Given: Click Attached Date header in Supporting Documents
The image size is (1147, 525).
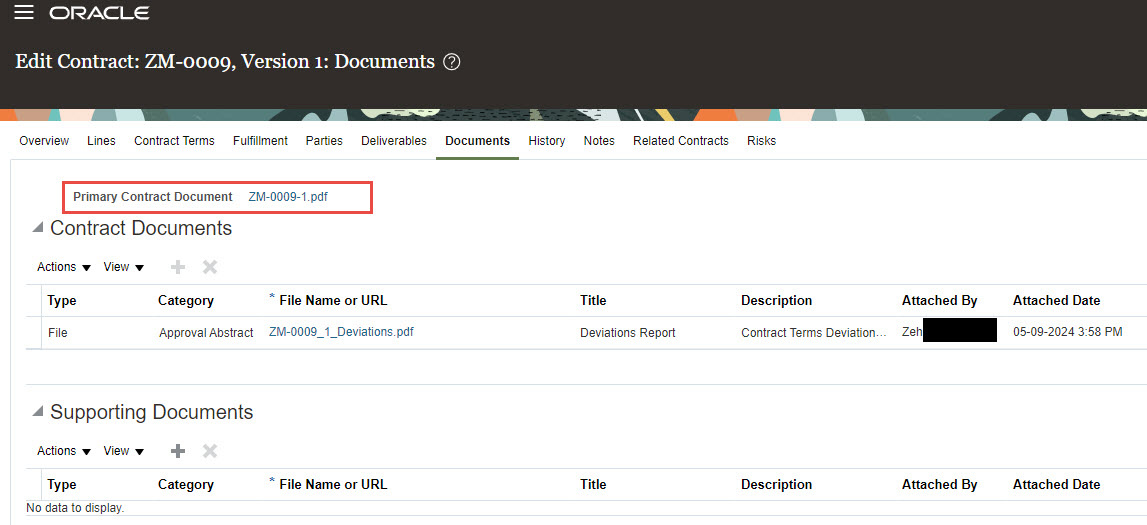Looking at the screenshot, I should (1056, 484).
